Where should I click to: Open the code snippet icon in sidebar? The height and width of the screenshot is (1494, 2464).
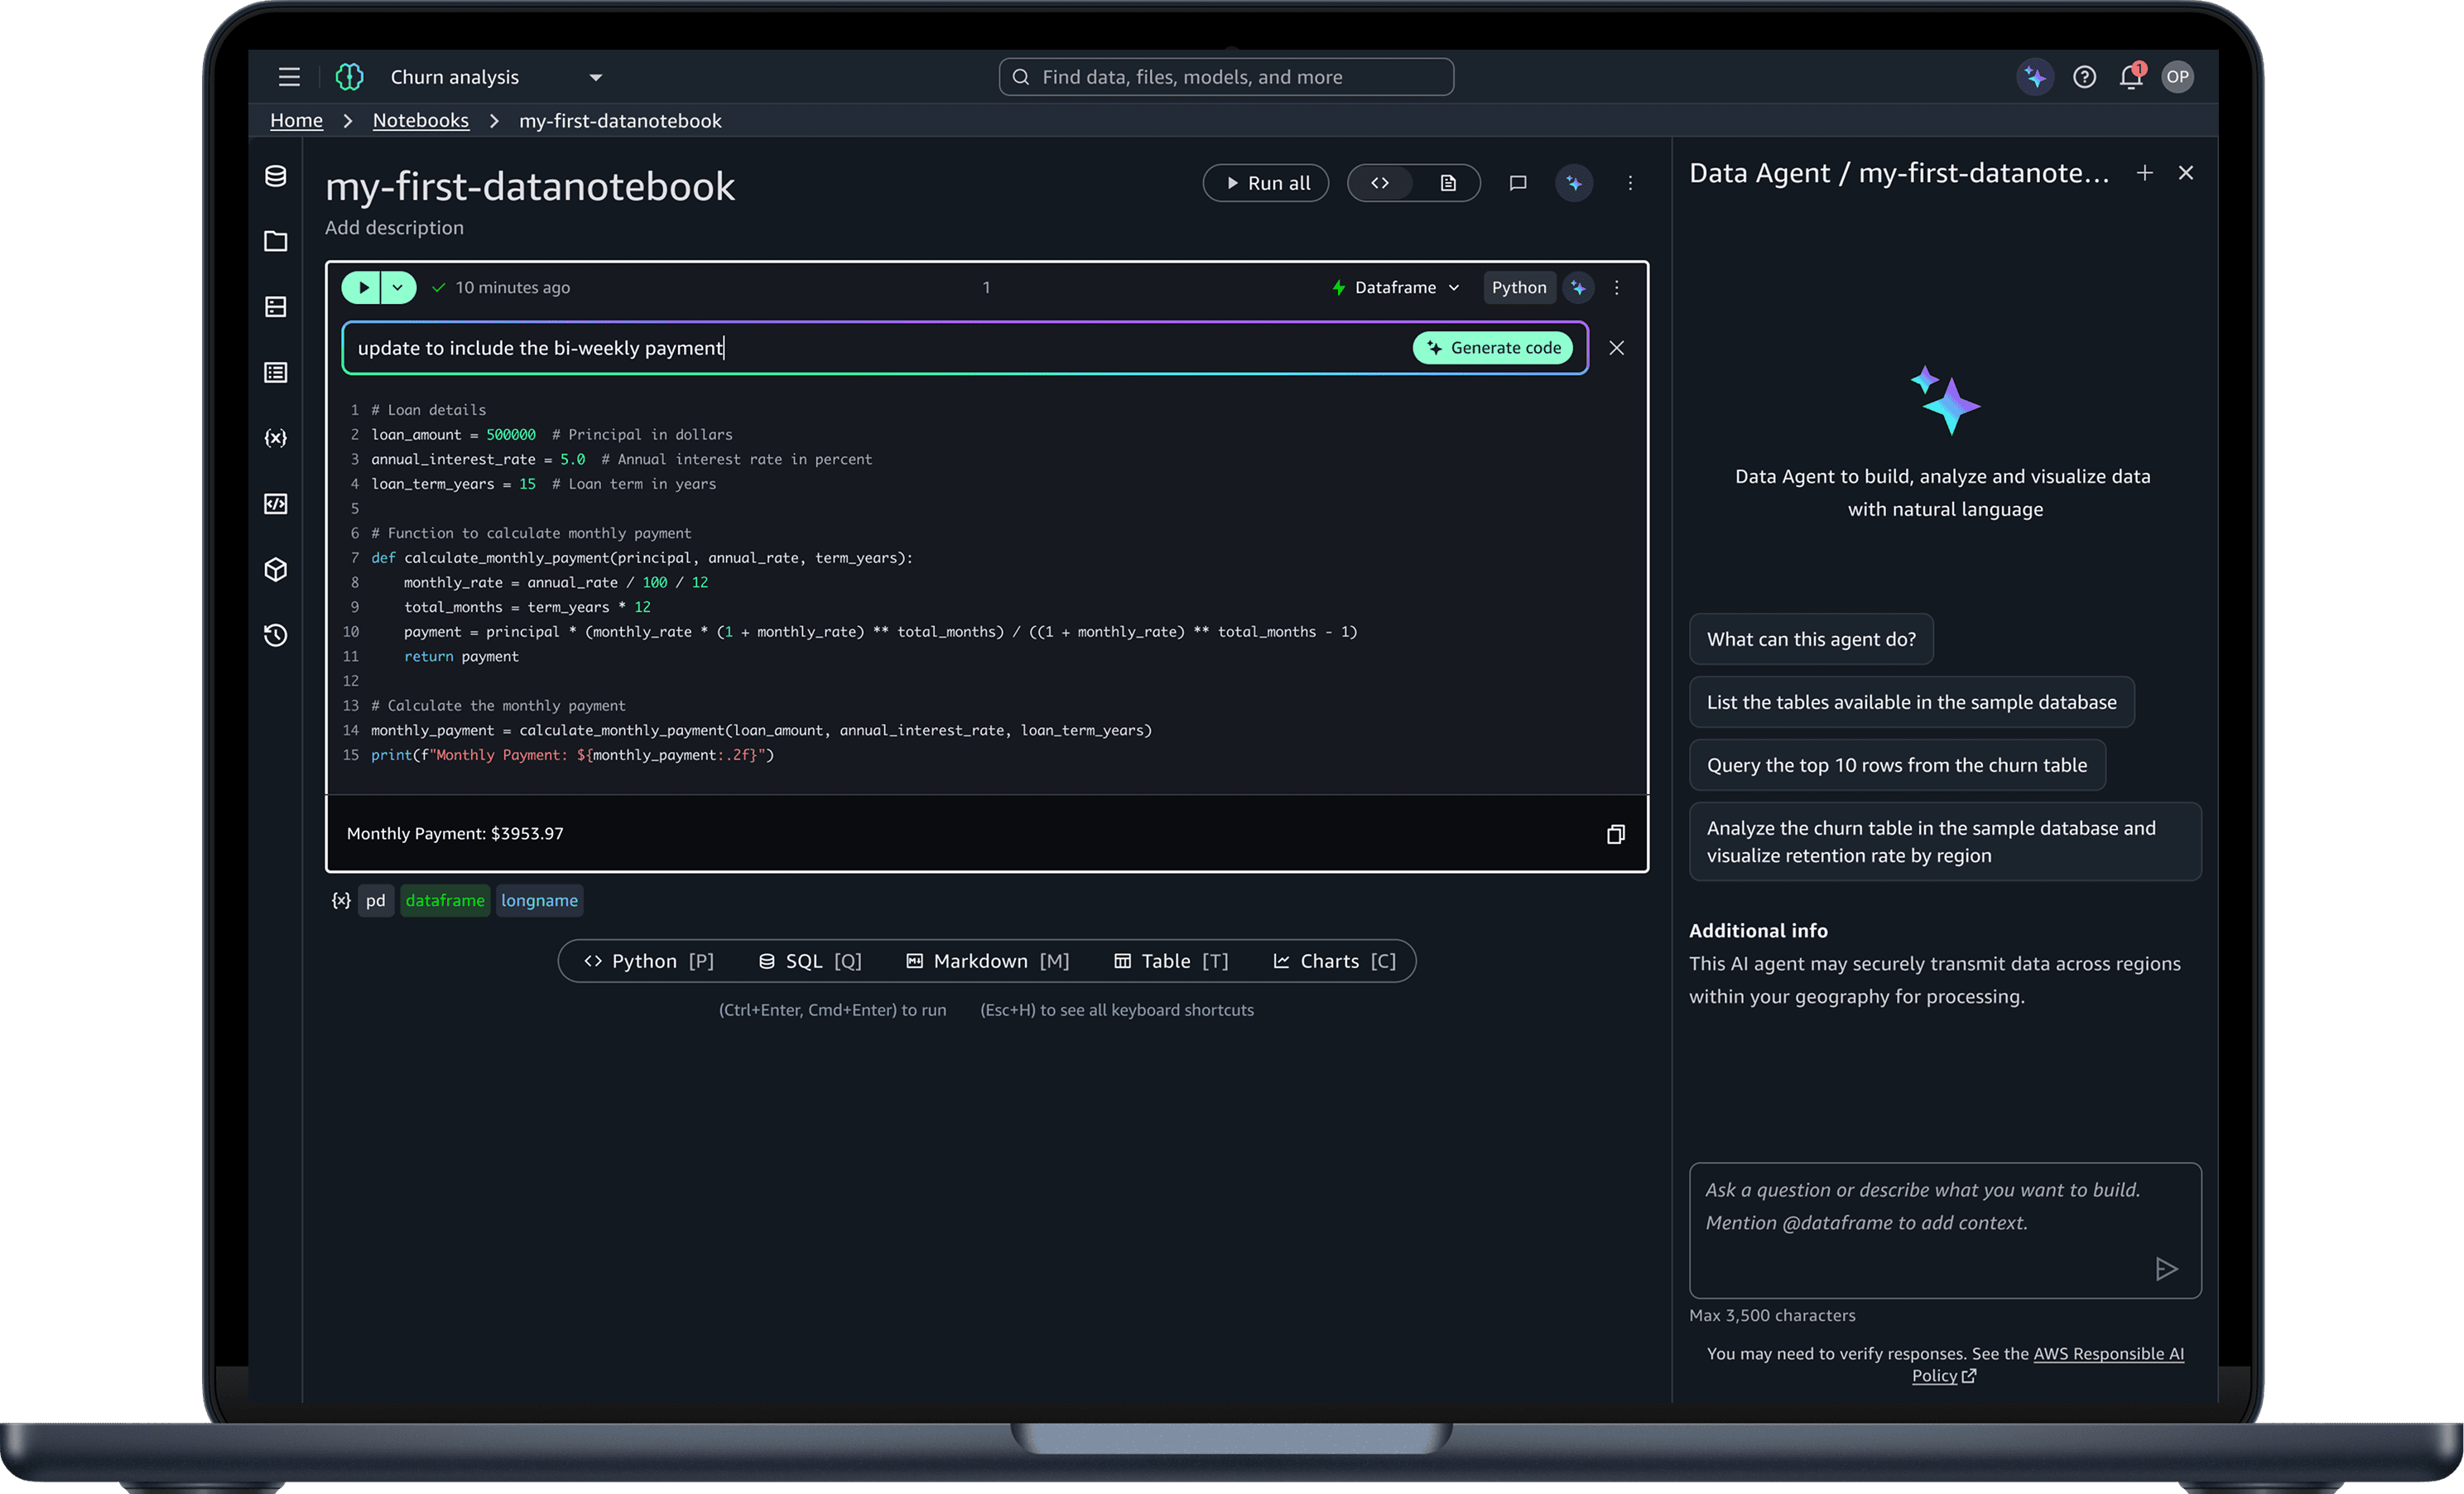pyautogui.click(x=276, y=504)
